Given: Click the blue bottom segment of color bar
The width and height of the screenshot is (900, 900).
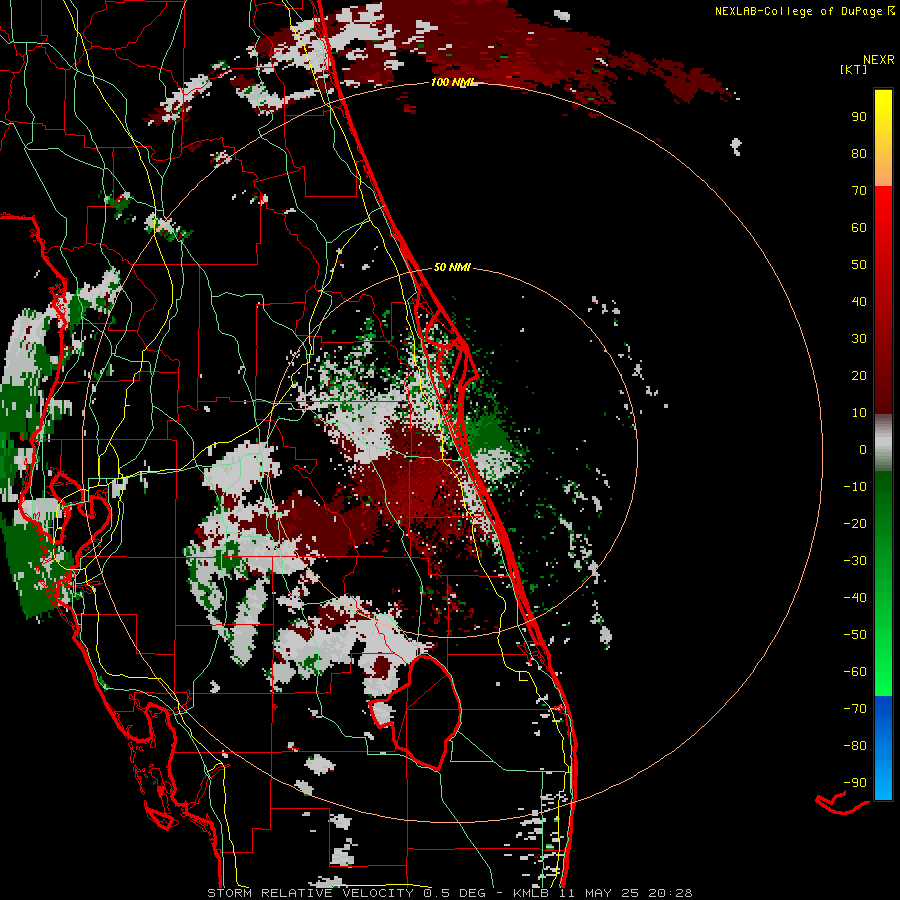Looking at the screenshot, I should coord(883,748).
